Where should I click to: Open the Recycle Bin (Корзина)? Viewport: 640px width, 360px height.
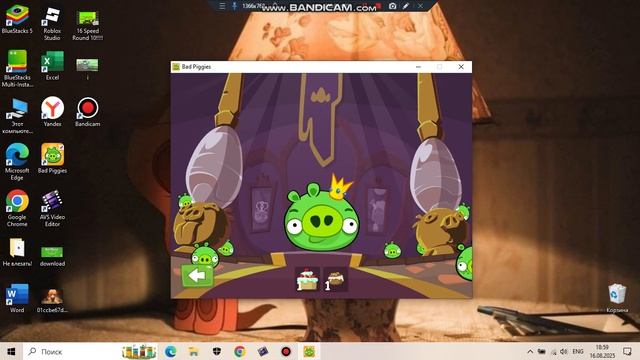[x=617, y=298]
